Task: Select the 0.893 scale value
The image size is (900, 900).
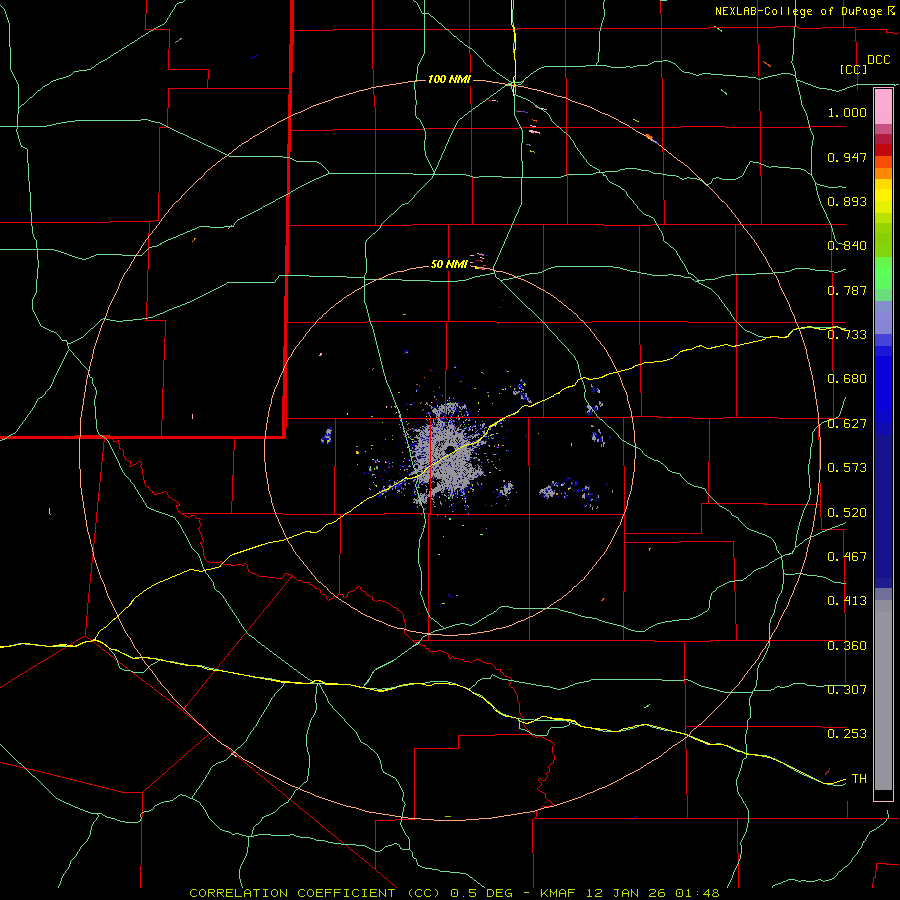Action: click(847, 201)
